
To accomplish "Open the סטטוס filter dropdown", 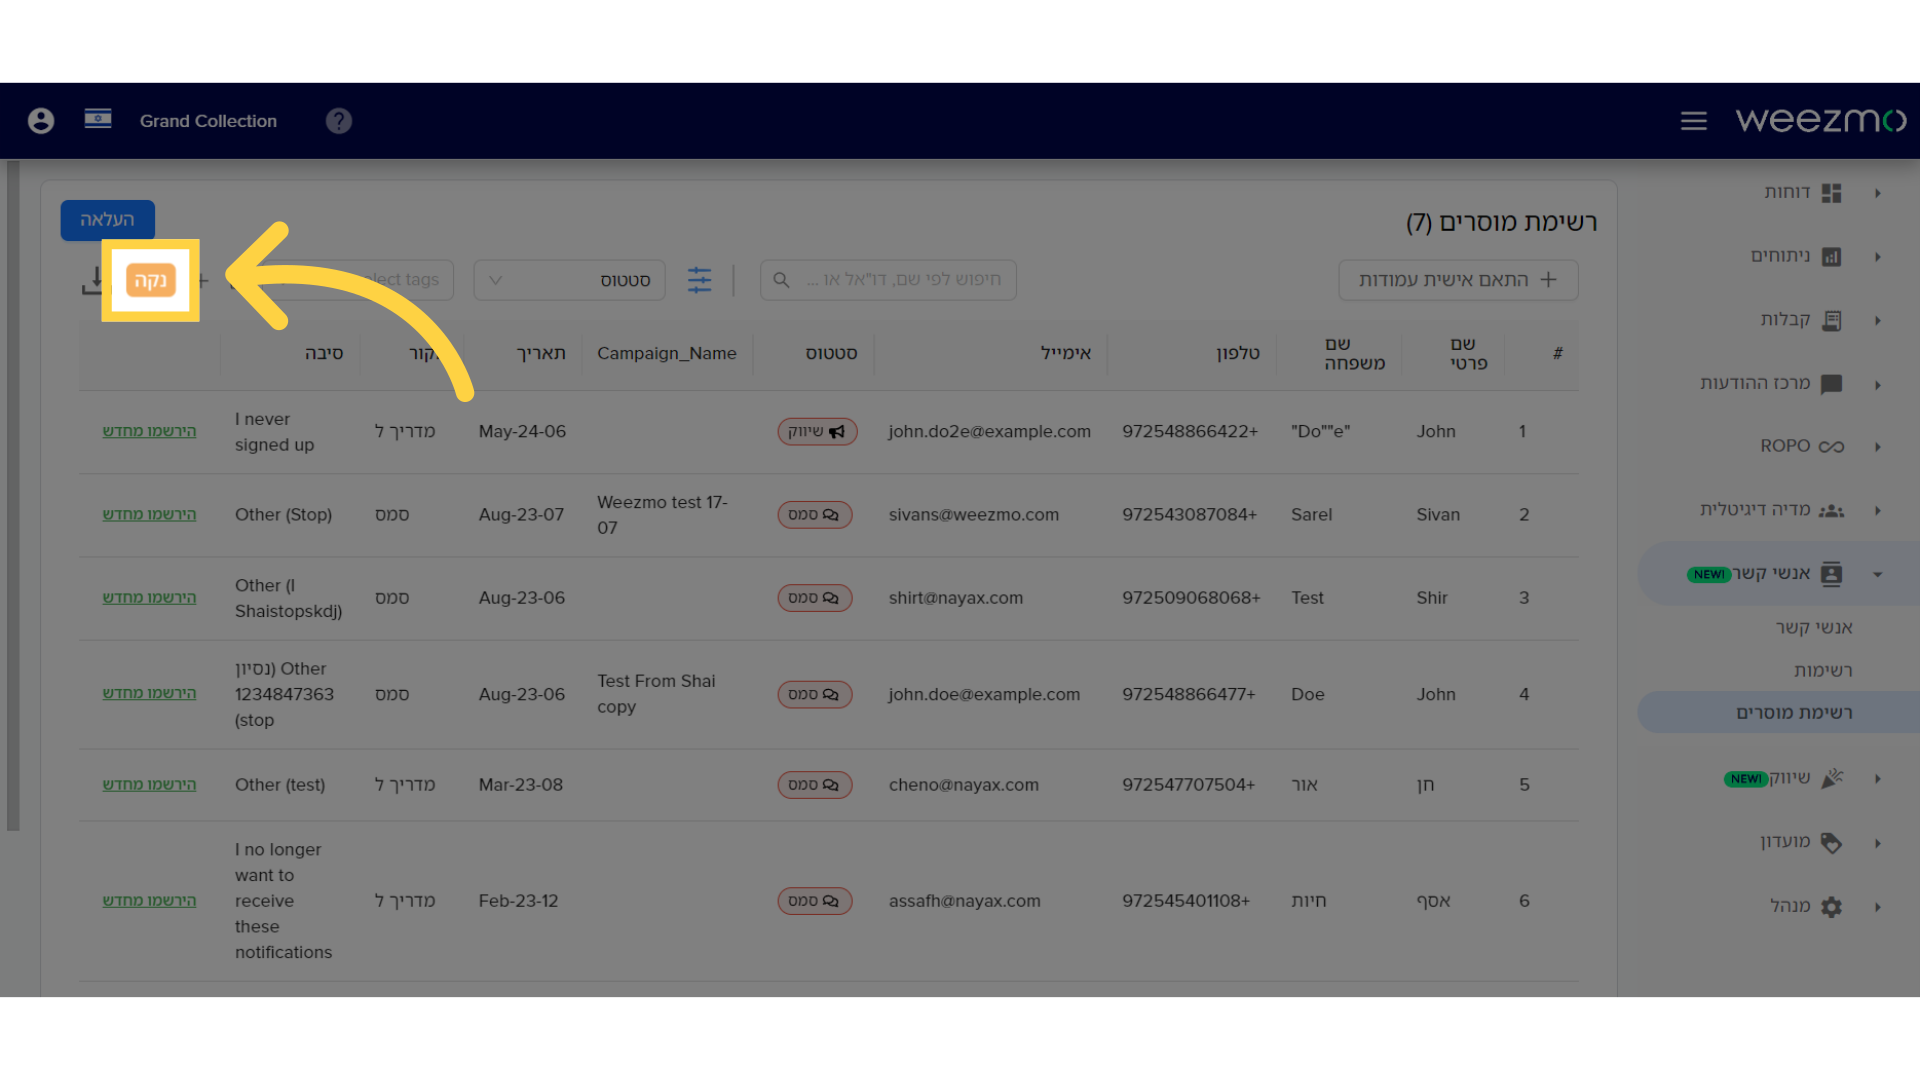I will (570, 280).
